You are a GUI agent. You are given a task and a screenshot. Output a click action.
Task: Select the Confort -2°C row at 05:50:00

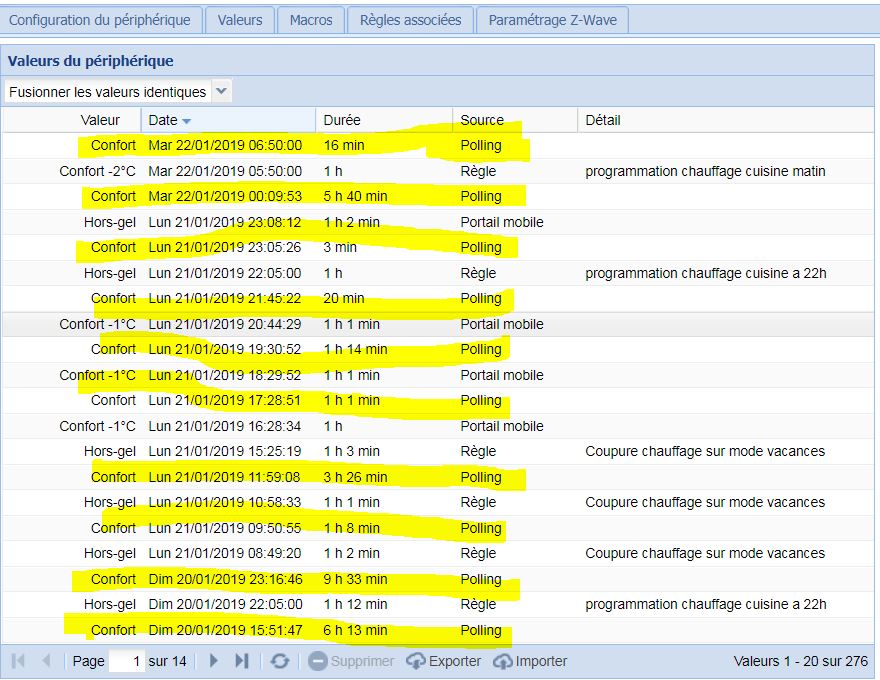pyautogui.click(x=300, y=171)
